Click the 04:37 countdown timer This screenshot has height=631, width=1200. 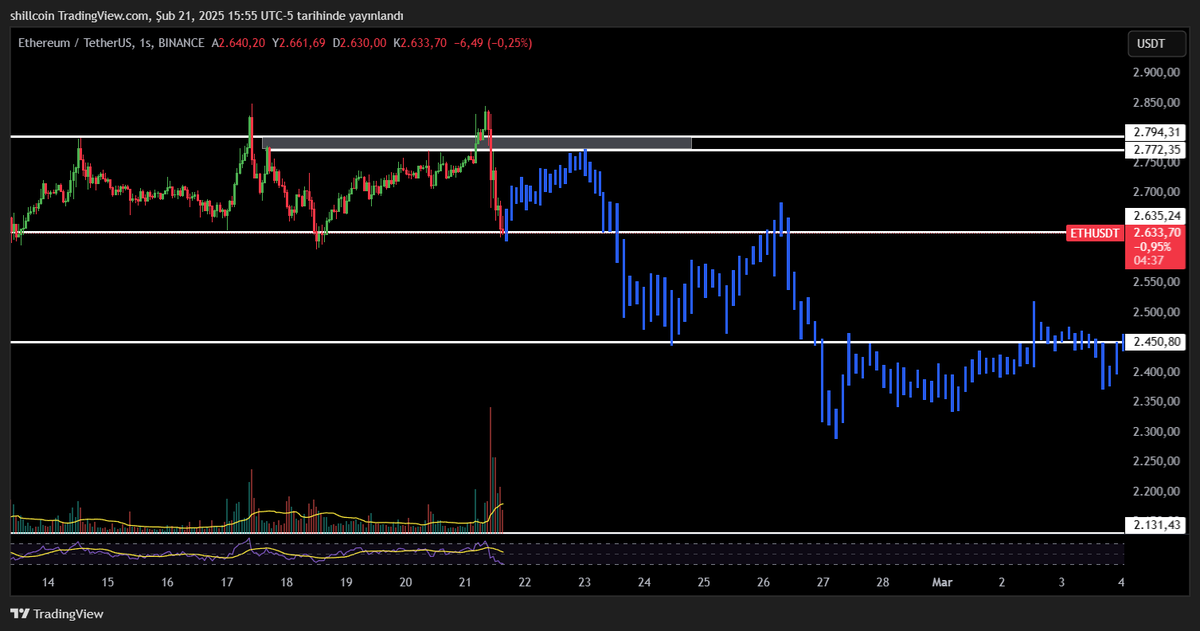[1147, 261]
